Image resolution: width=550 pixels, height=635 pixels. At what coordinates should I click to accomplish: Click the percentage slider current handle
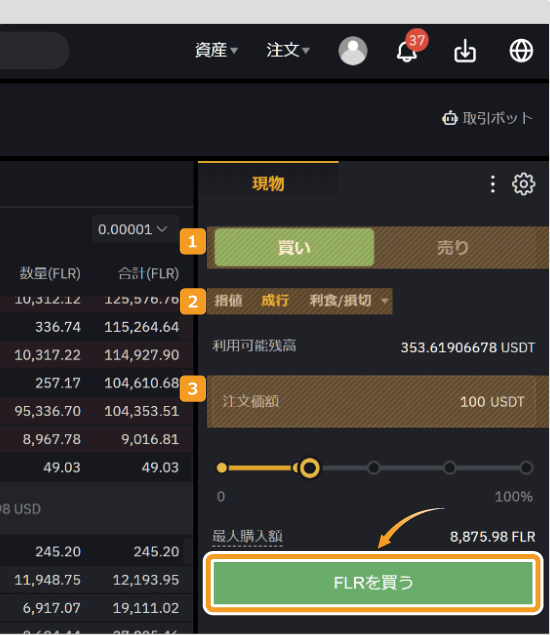tap(310, 468)
